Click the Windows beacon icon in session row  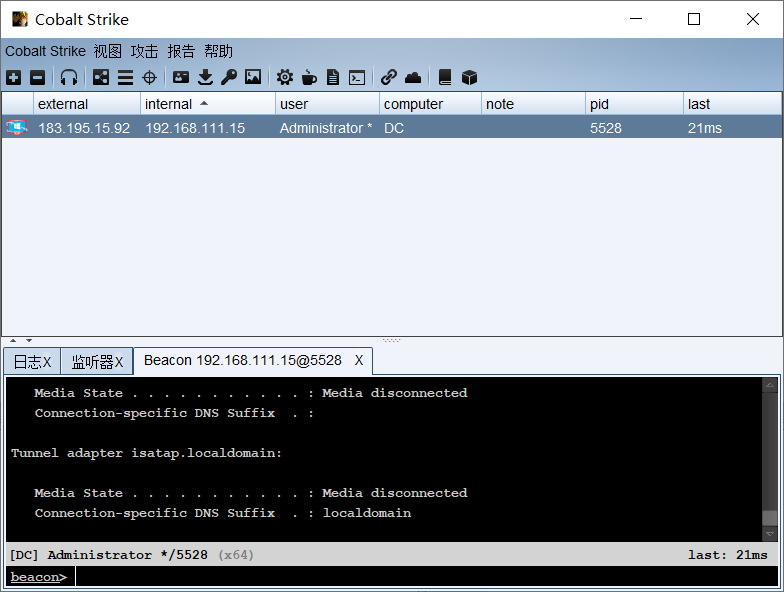point(16,128)
